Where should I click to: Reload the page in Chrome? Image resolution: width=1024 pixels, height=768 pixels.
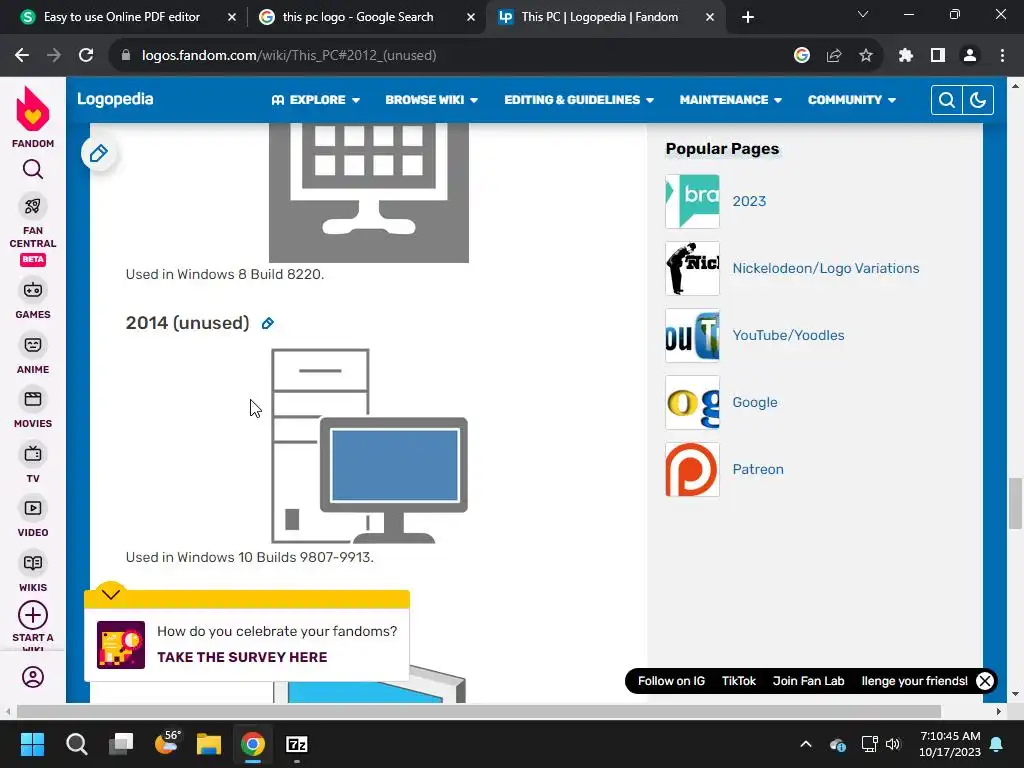pyautogui.click(x=86, y=56)
